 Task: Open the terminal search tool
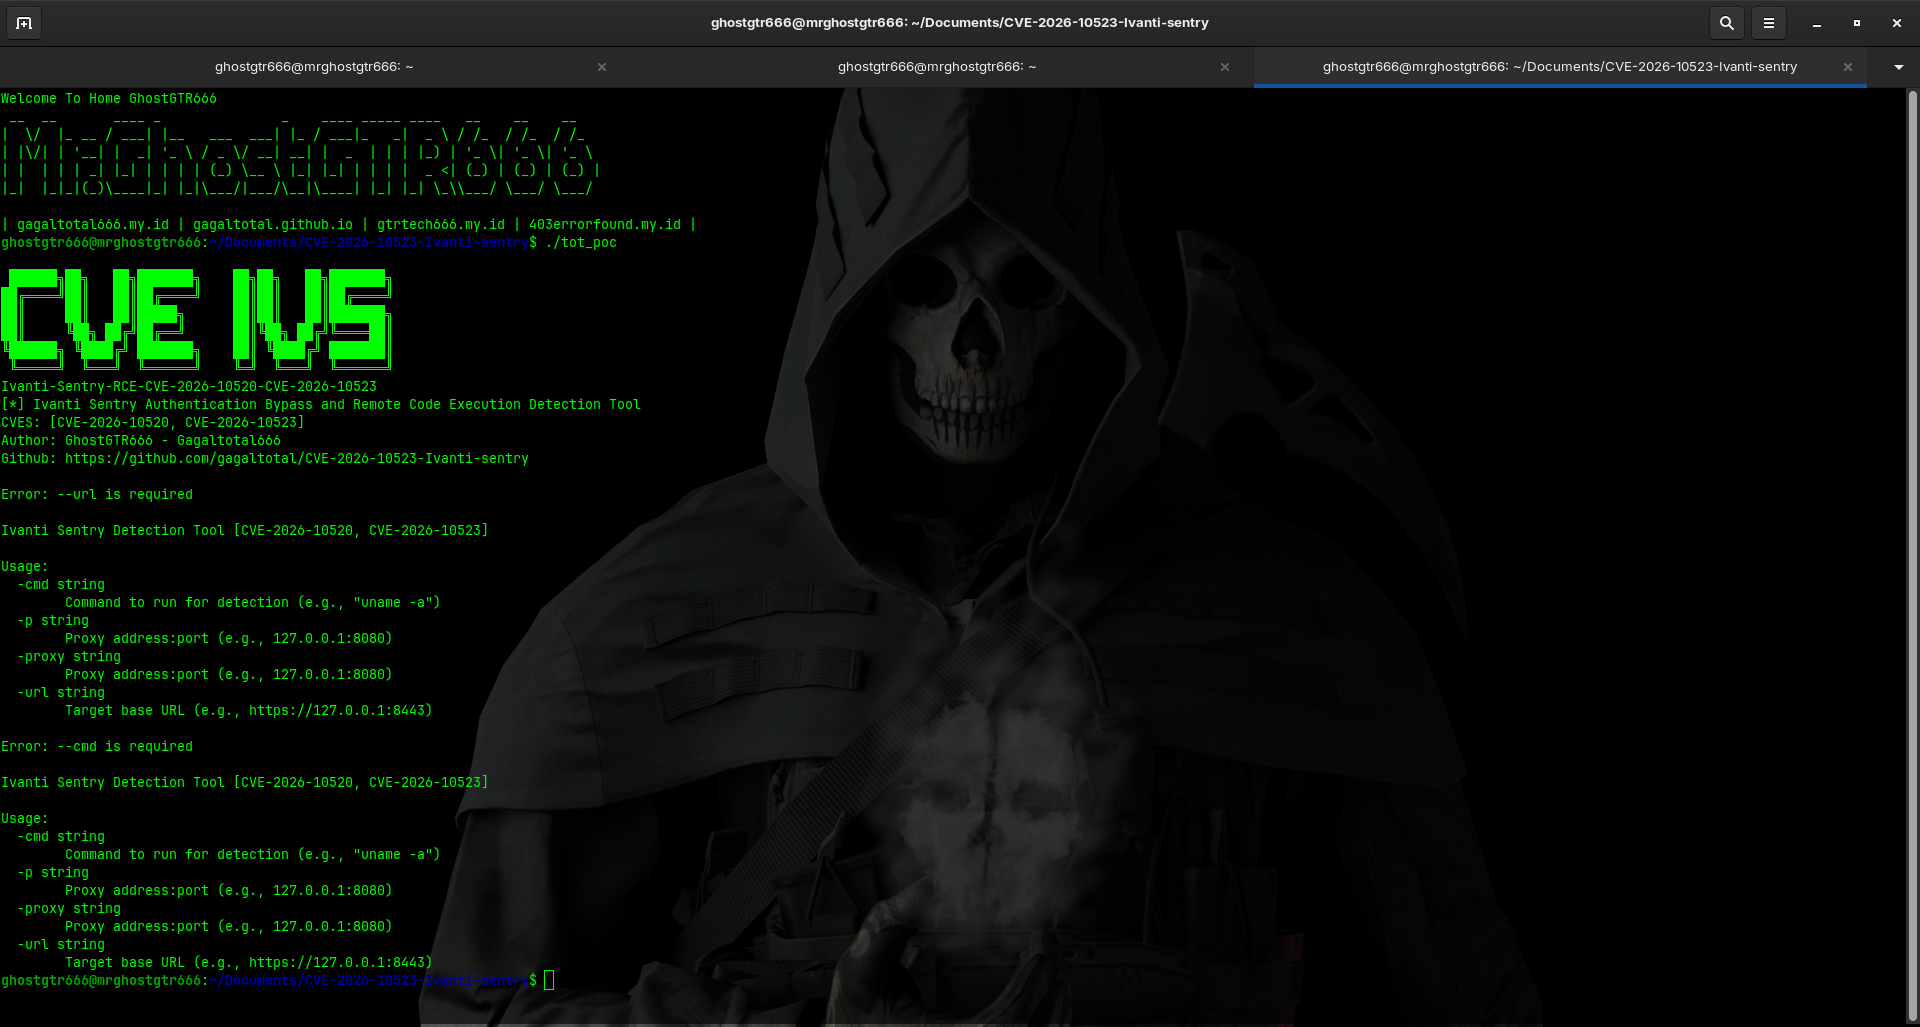coord(1726,23)
